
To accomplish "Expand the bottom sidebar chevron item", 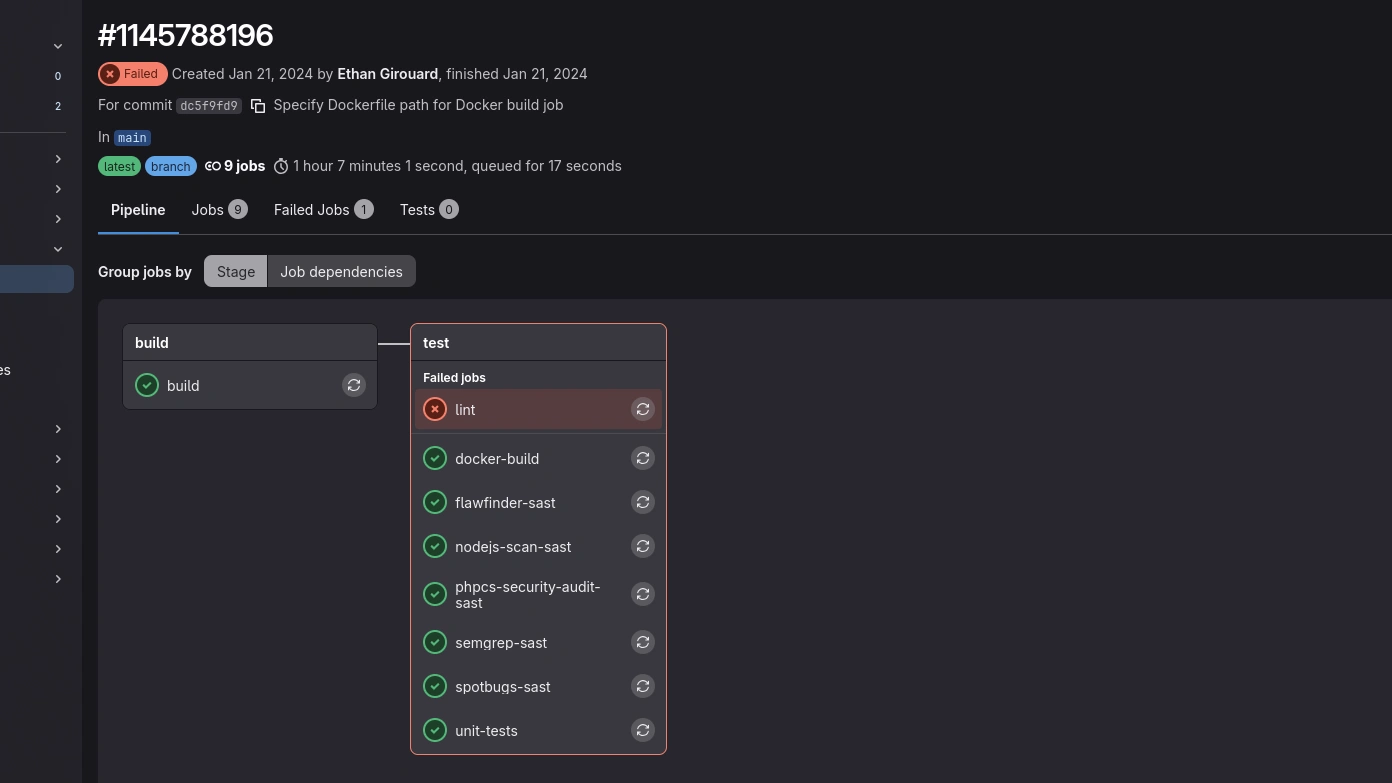I will click(58, 579).
